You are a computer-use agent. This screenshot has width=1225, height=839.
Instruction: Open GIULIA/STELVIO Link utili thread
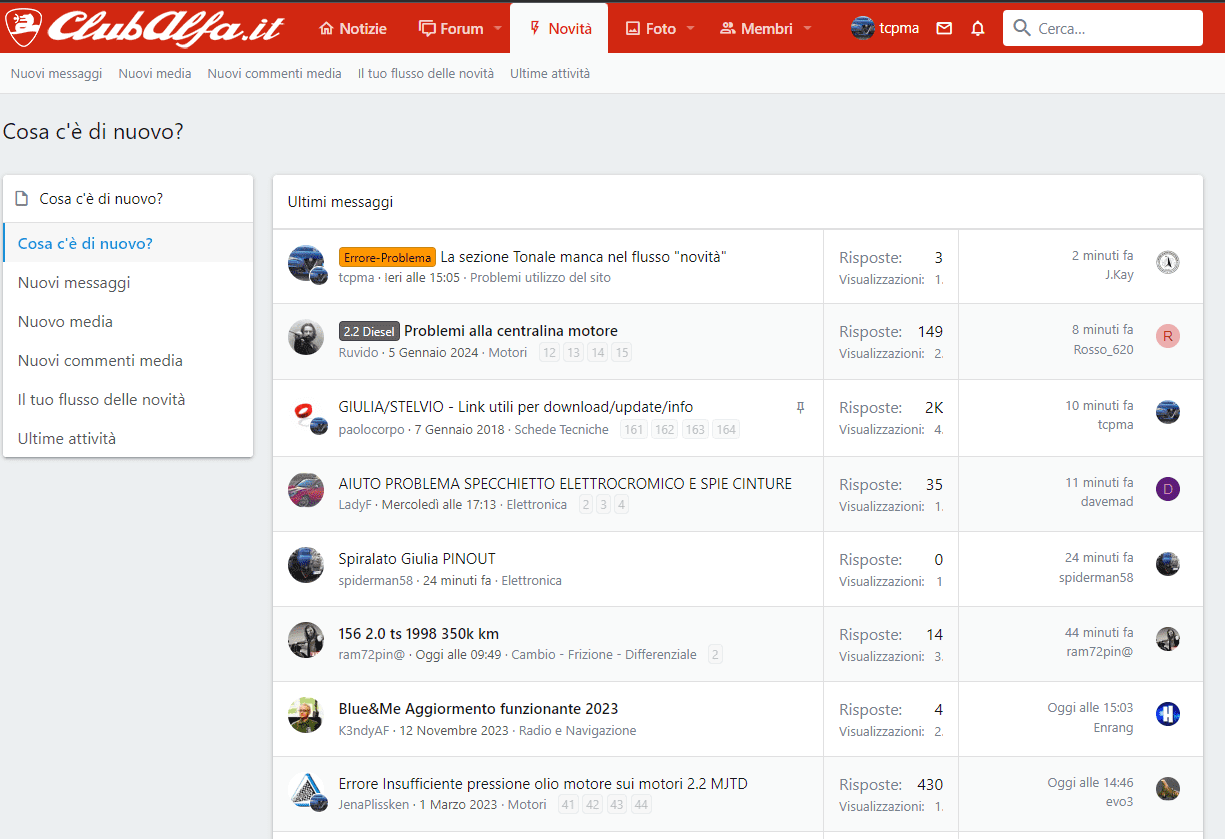[516, 407]
